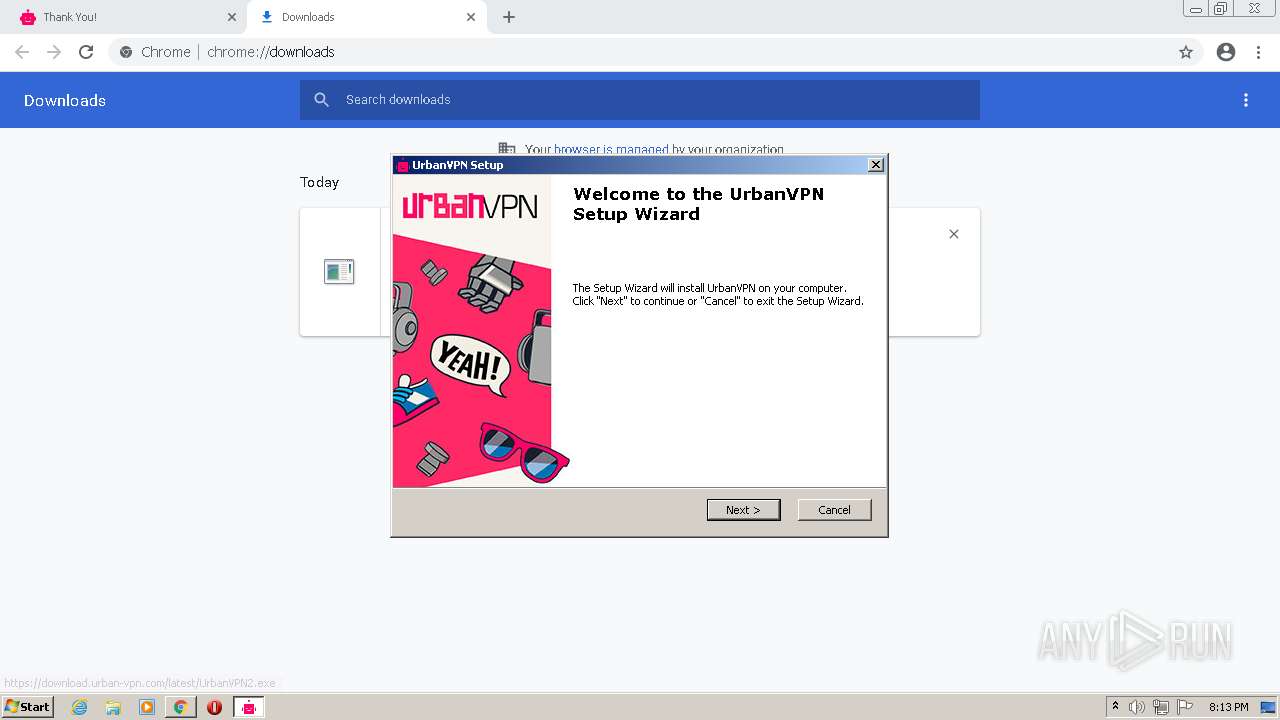Show hidden system tray icons
Viewport: 1280px width, 720px height.
[x=1115, y=707]
